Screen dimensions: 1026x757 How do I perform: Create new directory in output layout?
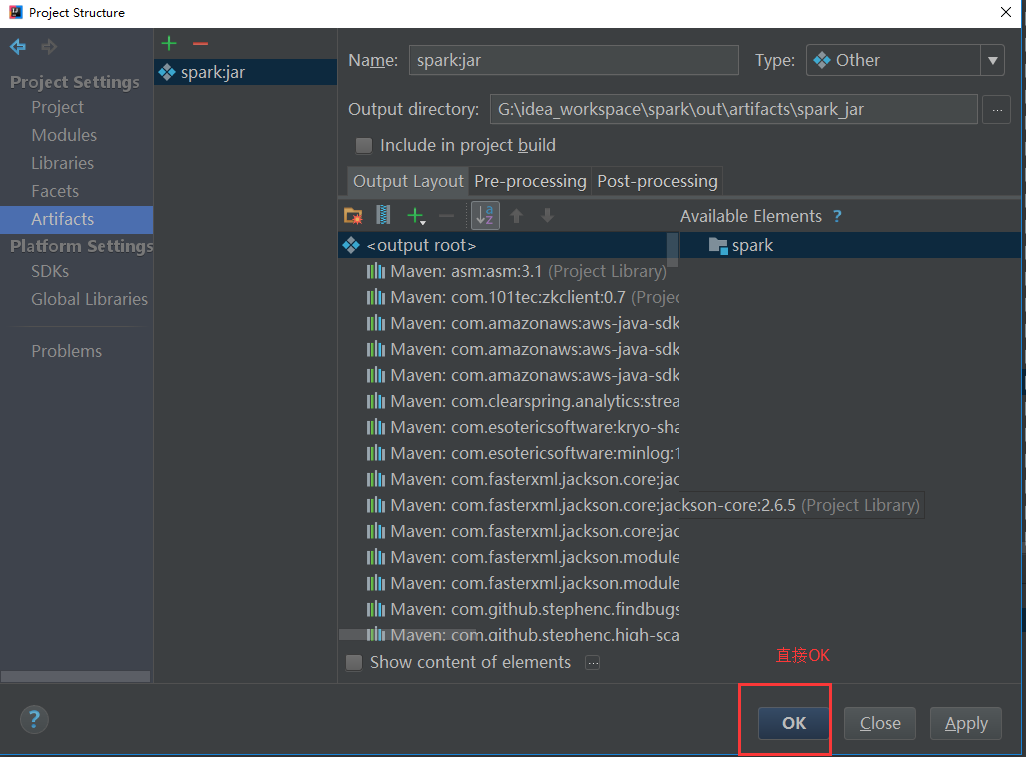(353, 215)
